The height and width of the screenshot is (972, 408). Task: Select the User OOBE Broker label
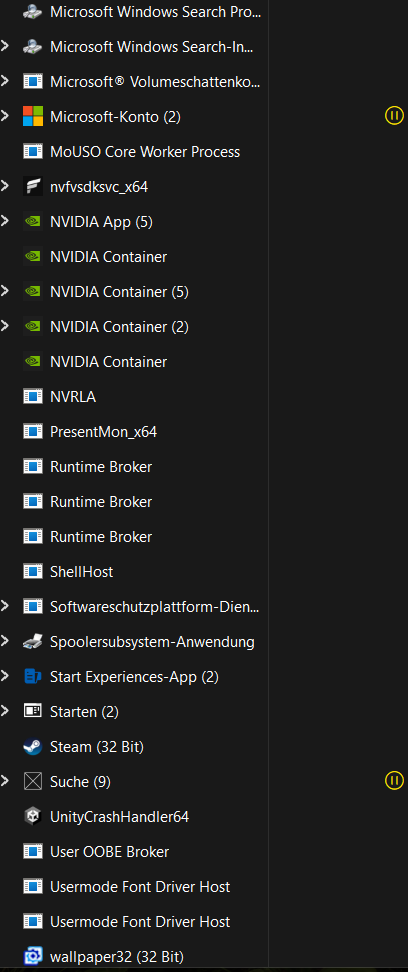[110, 852]
